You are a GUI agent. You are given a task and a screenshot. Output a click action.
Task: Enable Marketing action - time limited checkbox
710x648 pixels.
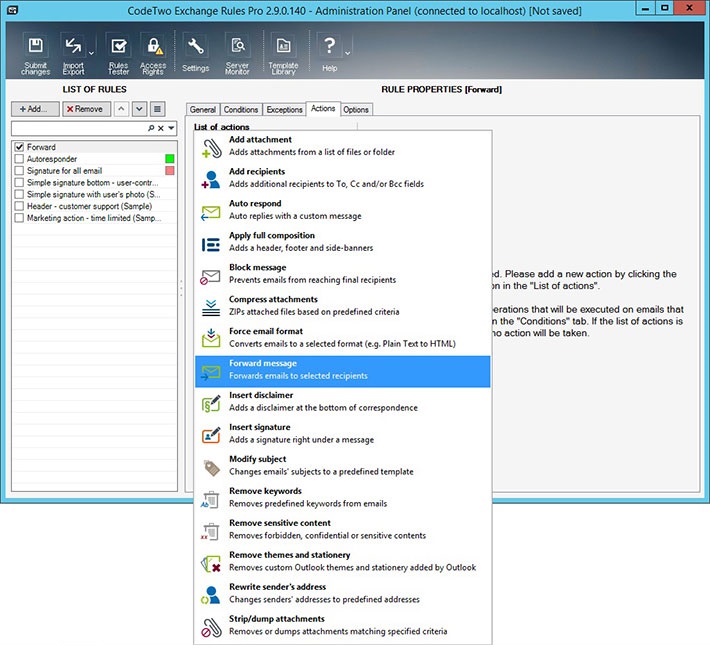pos(19,217)
